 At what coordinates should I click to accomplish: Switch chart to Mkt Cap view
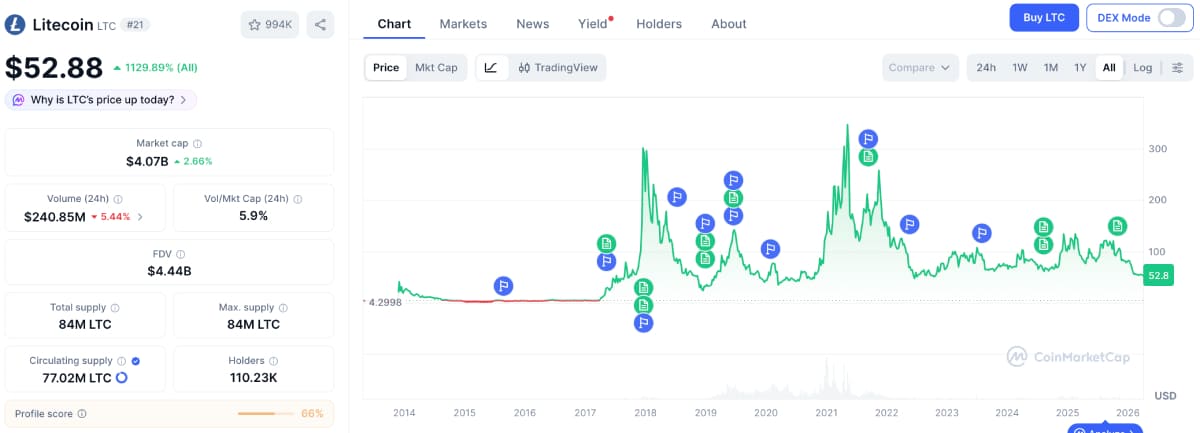[x=436, y=68]
